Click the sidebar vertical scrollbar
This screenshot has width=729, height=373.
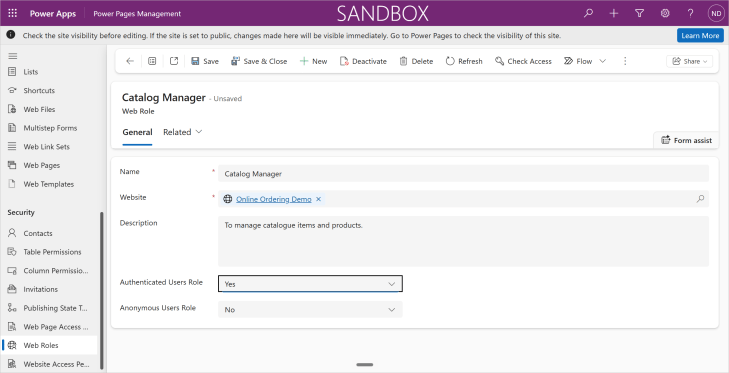tap(102, 290)
